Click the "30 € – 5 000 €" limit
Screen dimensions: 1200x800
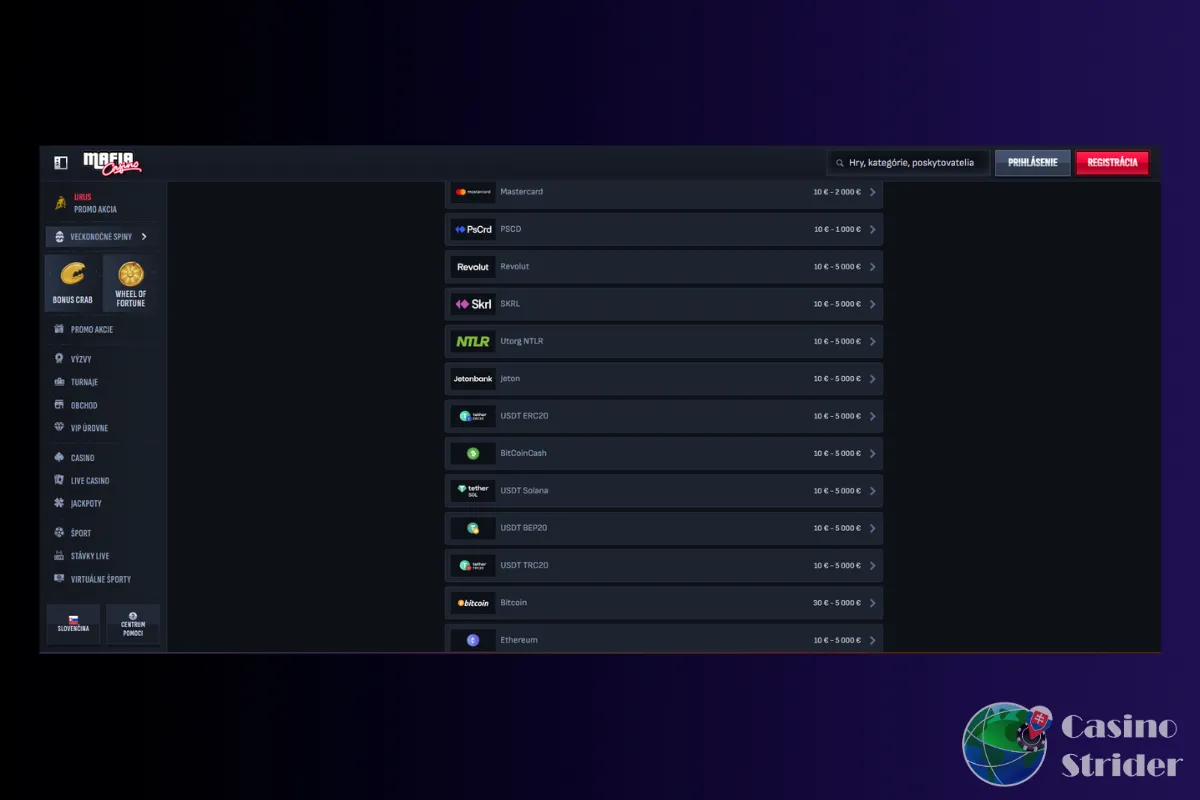pos(837,603)
